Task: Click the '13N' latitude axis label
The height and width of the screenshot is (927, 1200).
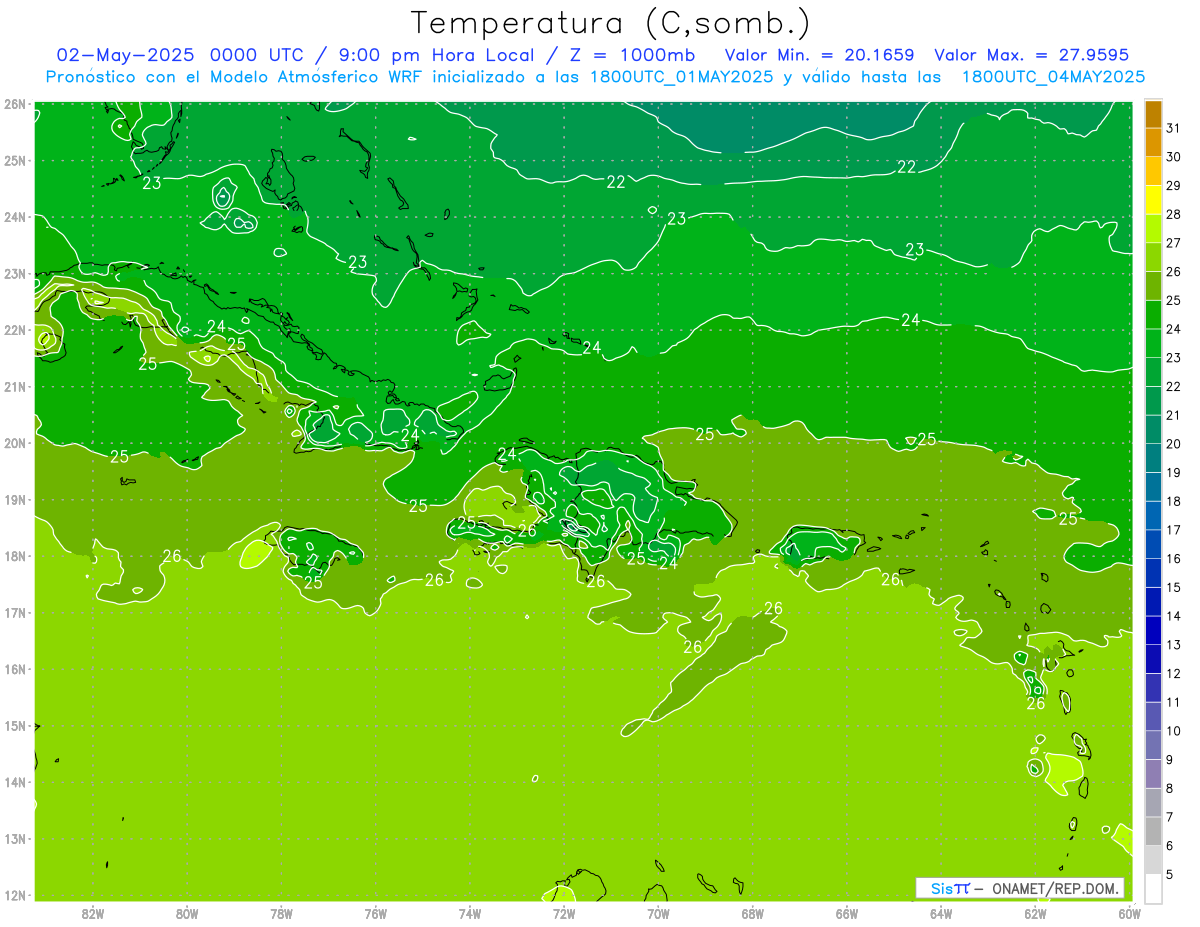Action: coord(14,839)
